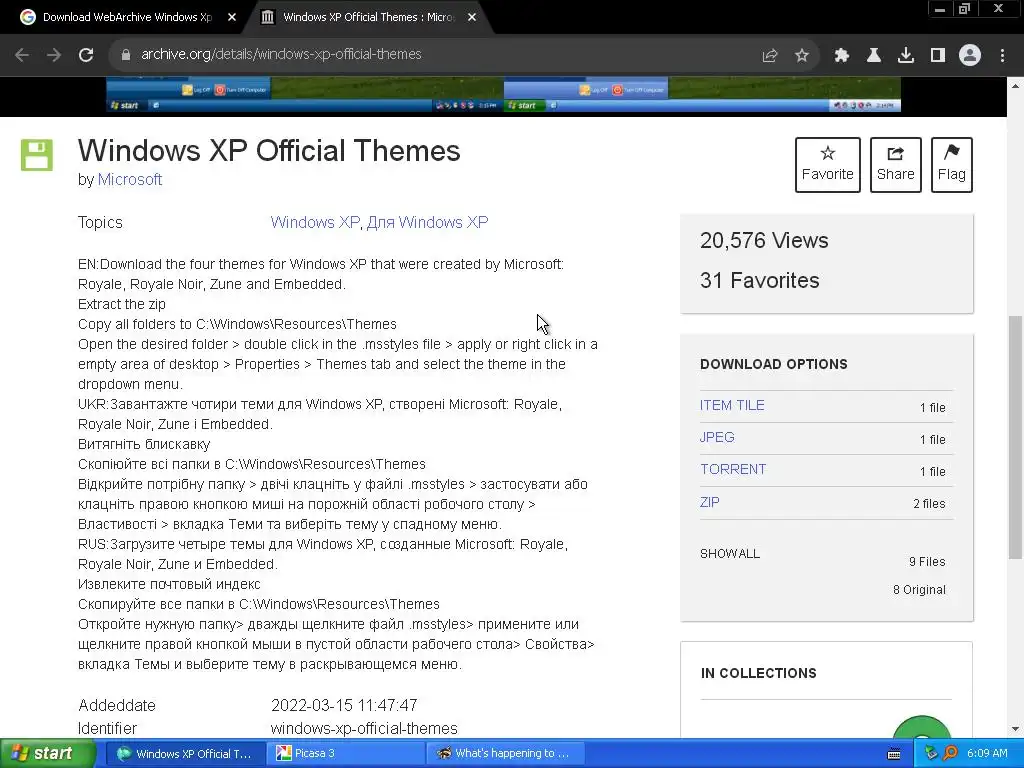
Task: Switch to Download WebArchive Windows Xp tab
Action: point(127,18)
